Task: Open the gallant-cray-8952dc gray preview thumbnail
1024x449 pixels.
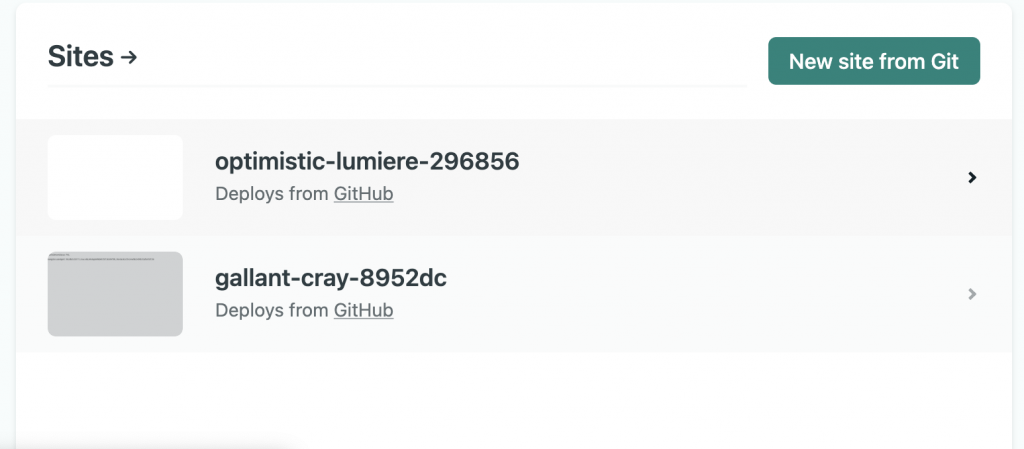Action: pos(115,300)
